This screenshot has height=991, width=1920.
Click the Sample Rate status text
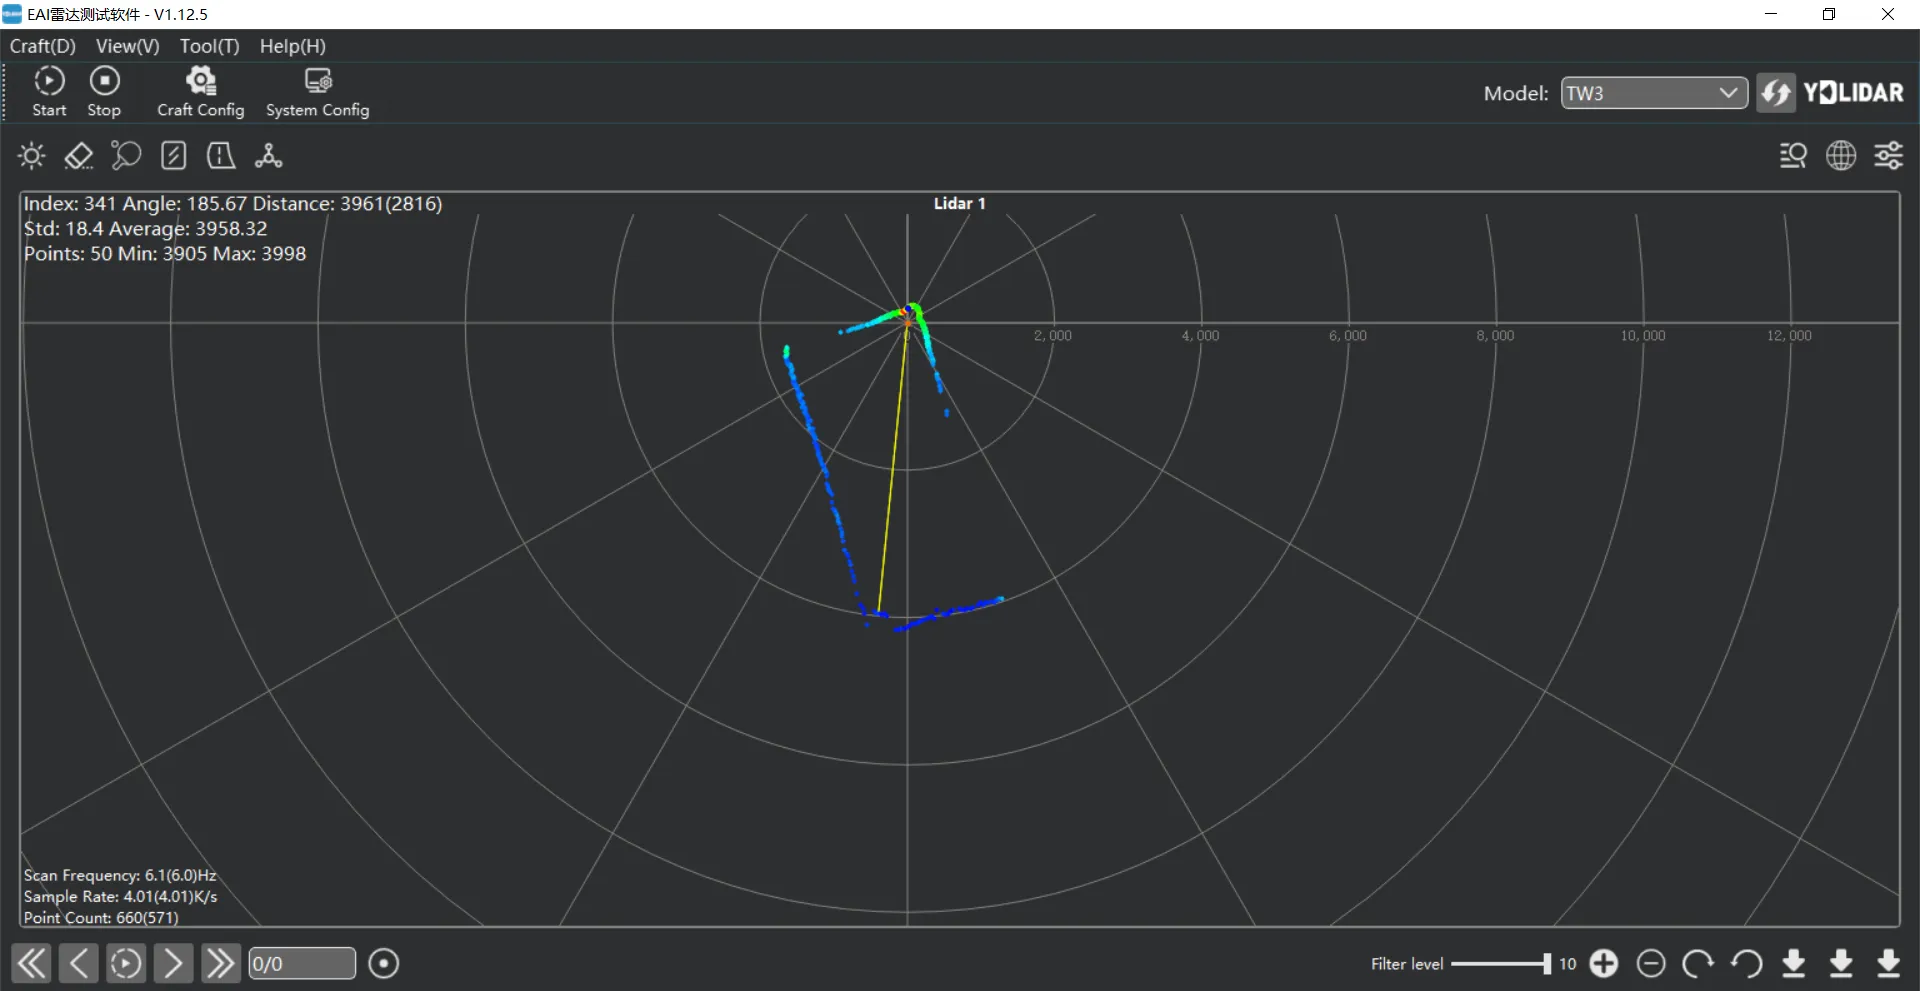(x=120, y=896)
